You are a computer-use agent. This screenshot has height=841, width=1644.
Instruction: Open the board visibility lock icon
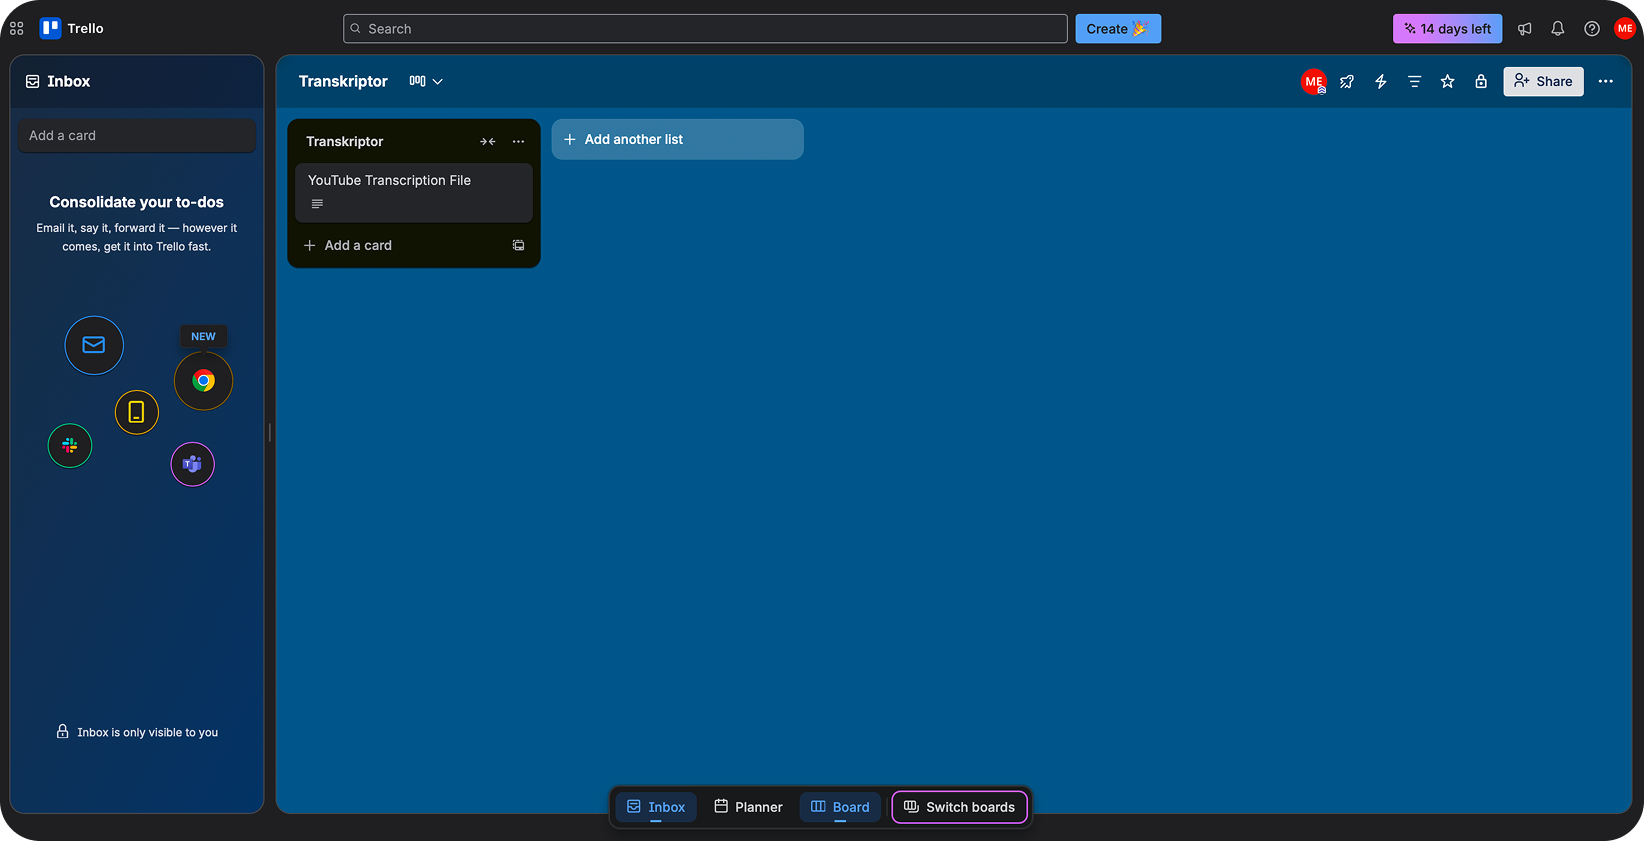pos(1481,82)
